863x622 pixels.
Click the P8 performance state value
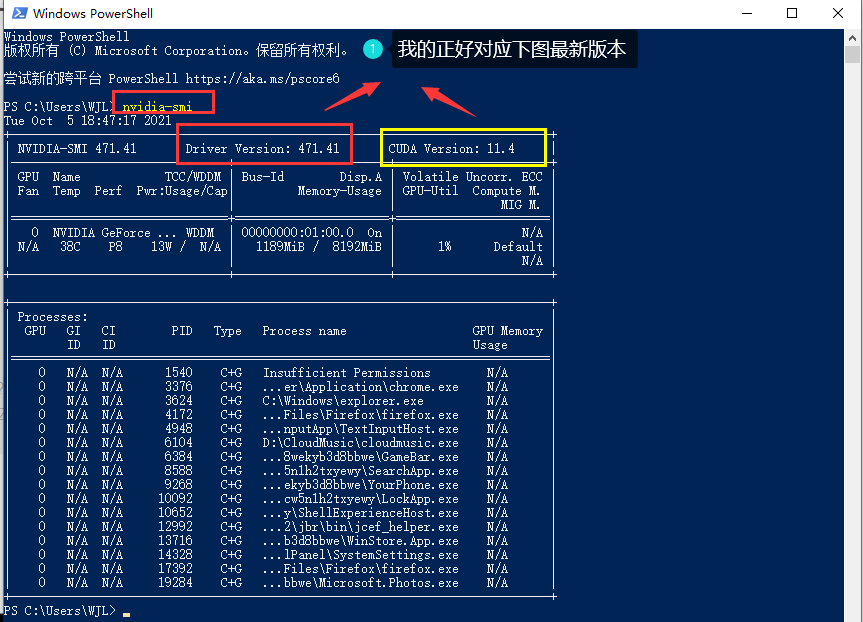click(115, 247)
